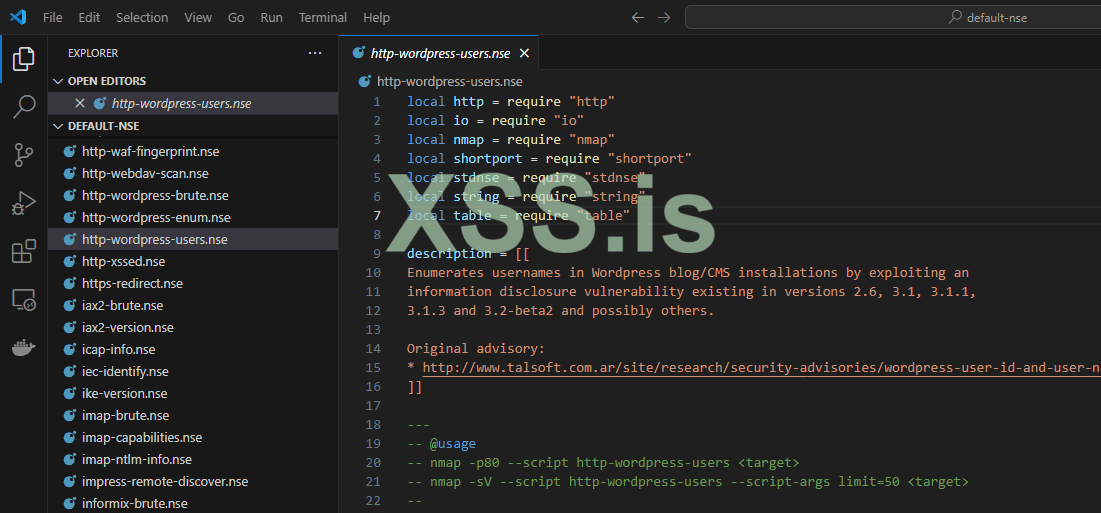This screenshot has width=1101, height=513.
Task: Click the default-nse command center search box
Action: tap(893, 18)
